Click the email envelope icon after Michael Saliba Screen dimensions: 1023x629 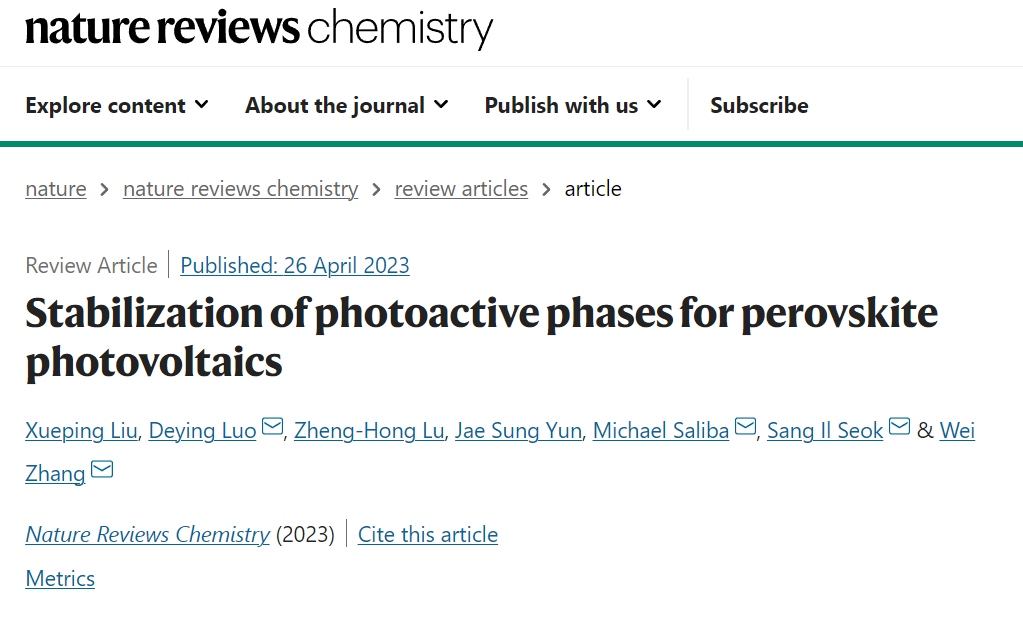pos(745,426)
